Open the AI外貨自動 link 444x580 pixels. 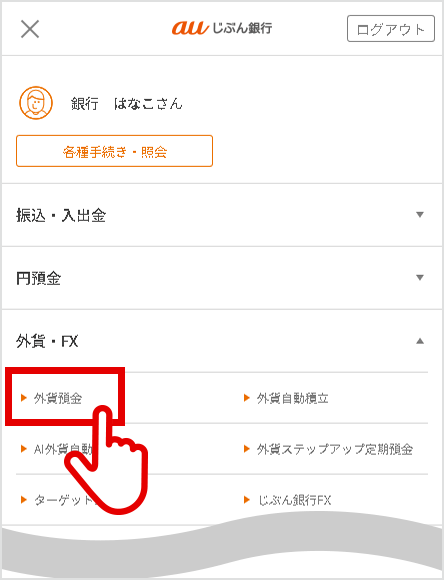point(63,449)
